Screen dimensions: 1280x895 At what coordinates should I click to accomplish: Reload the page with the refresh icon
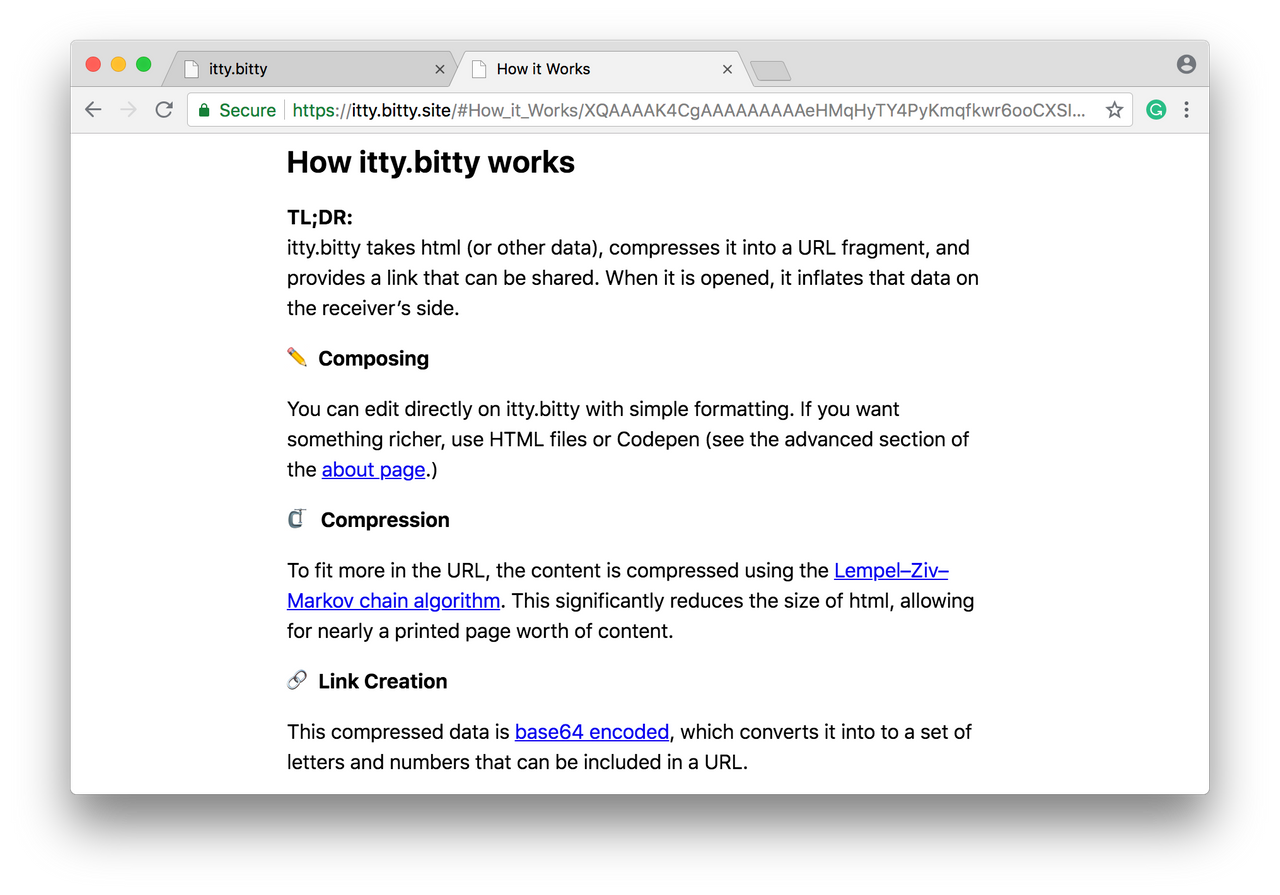click(164, 110)
